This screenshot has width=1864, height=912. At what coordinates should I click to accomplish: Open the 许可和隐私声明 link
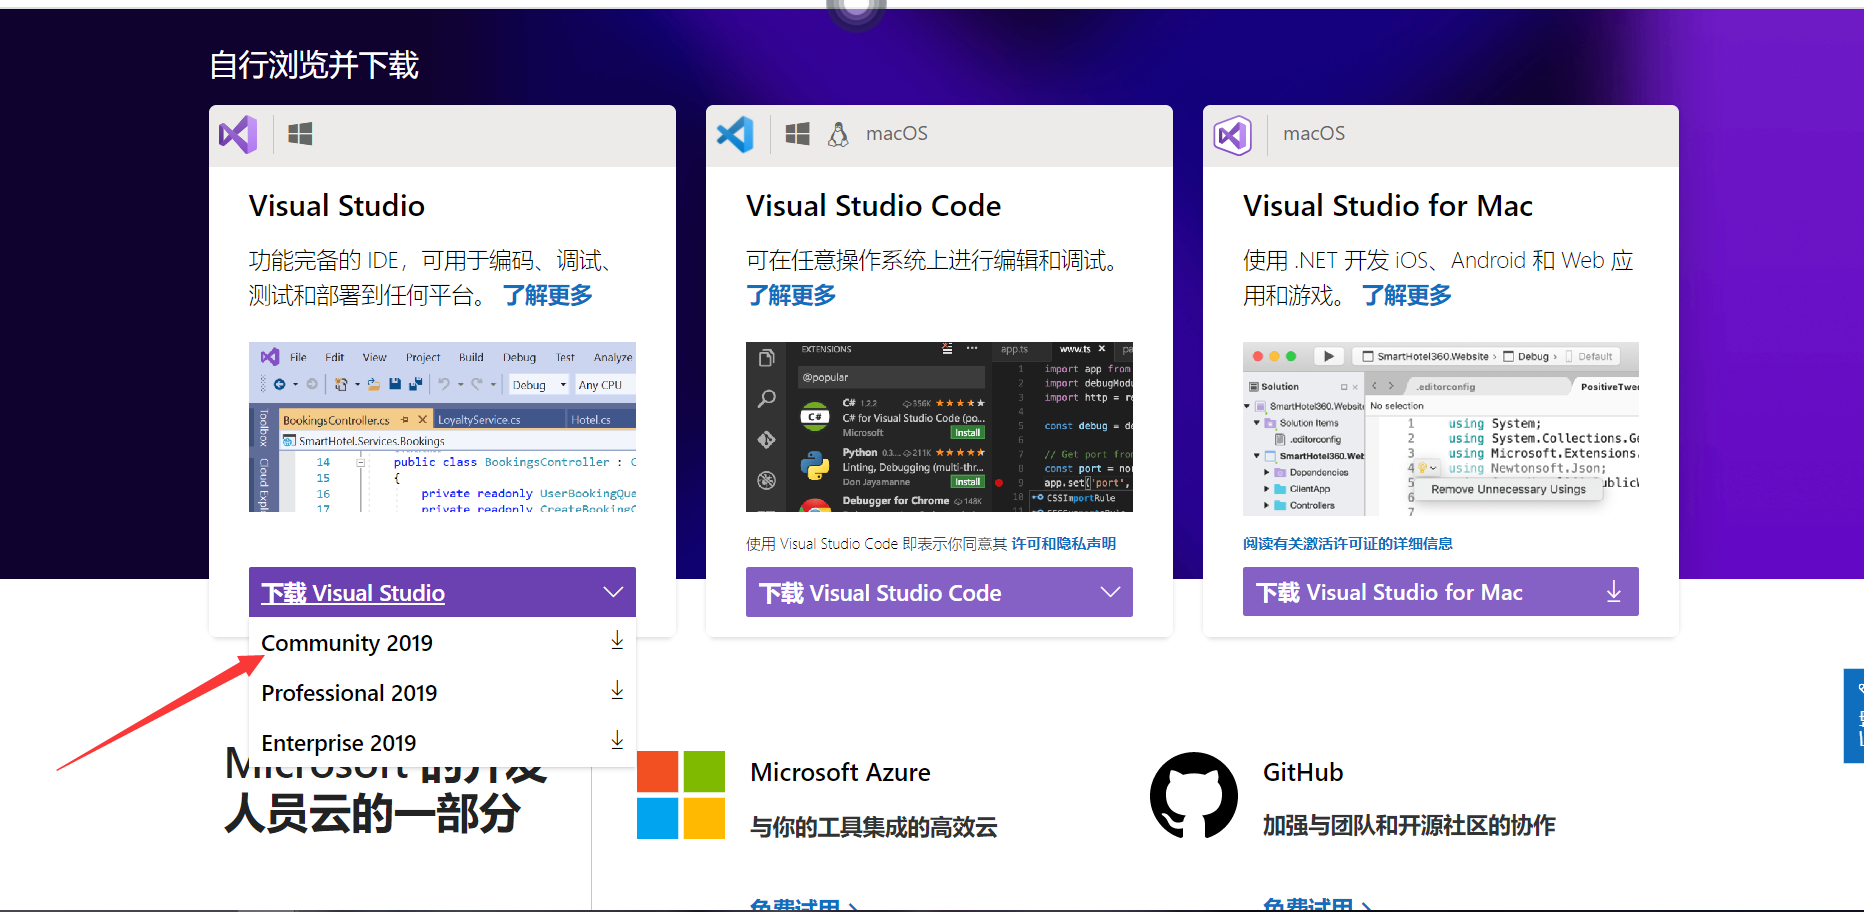[x=1063, y=544]
